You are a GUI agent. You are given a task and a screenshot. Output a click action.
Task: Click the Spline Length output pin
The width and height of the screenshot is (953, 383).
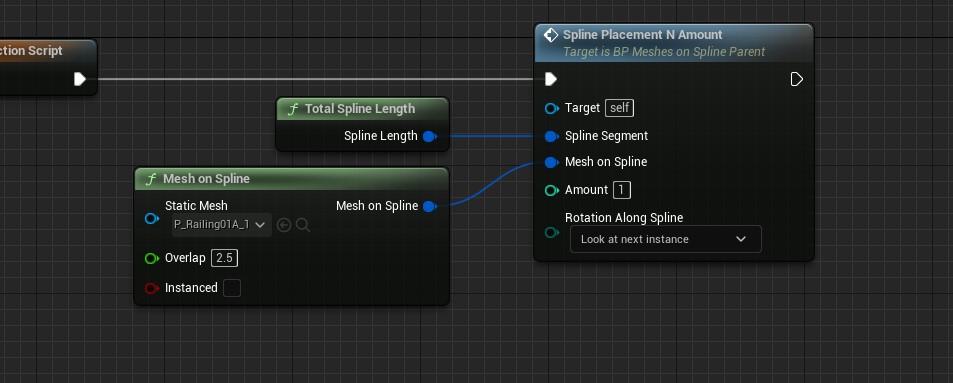[x=429, y=136]
